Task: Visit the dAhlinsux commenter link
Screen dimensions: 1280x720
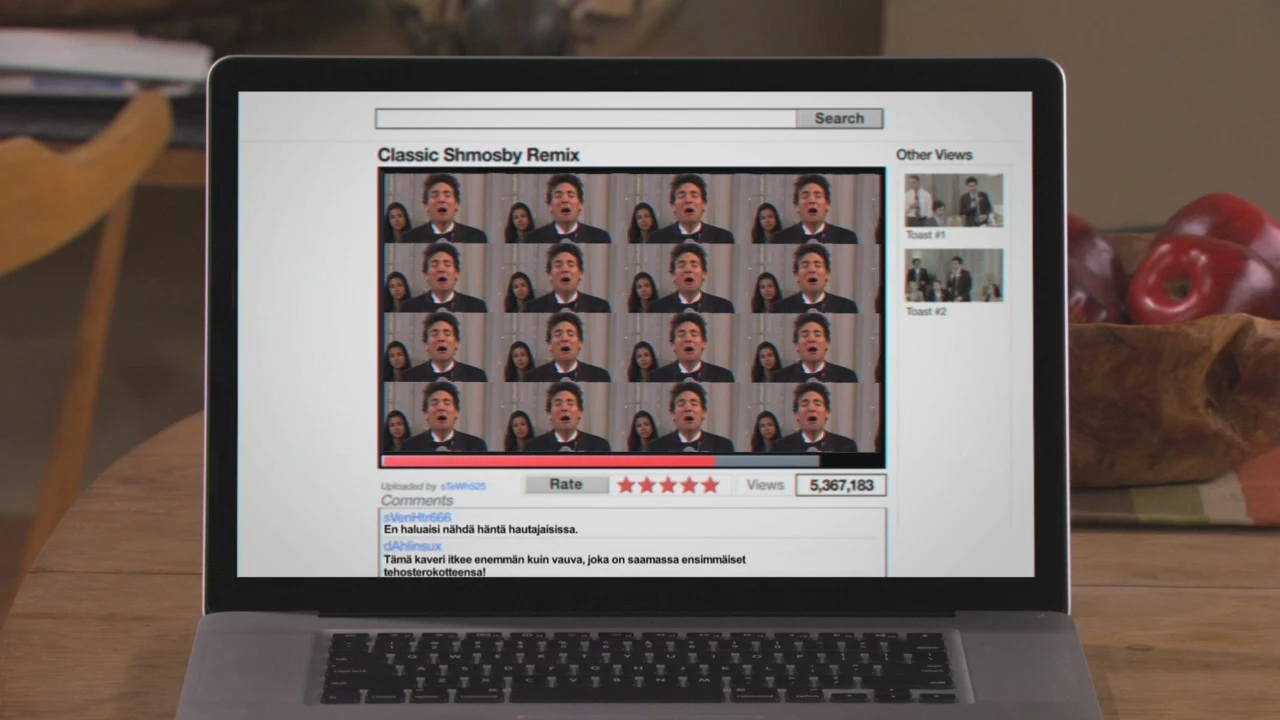Action: (x=412, y=546)
